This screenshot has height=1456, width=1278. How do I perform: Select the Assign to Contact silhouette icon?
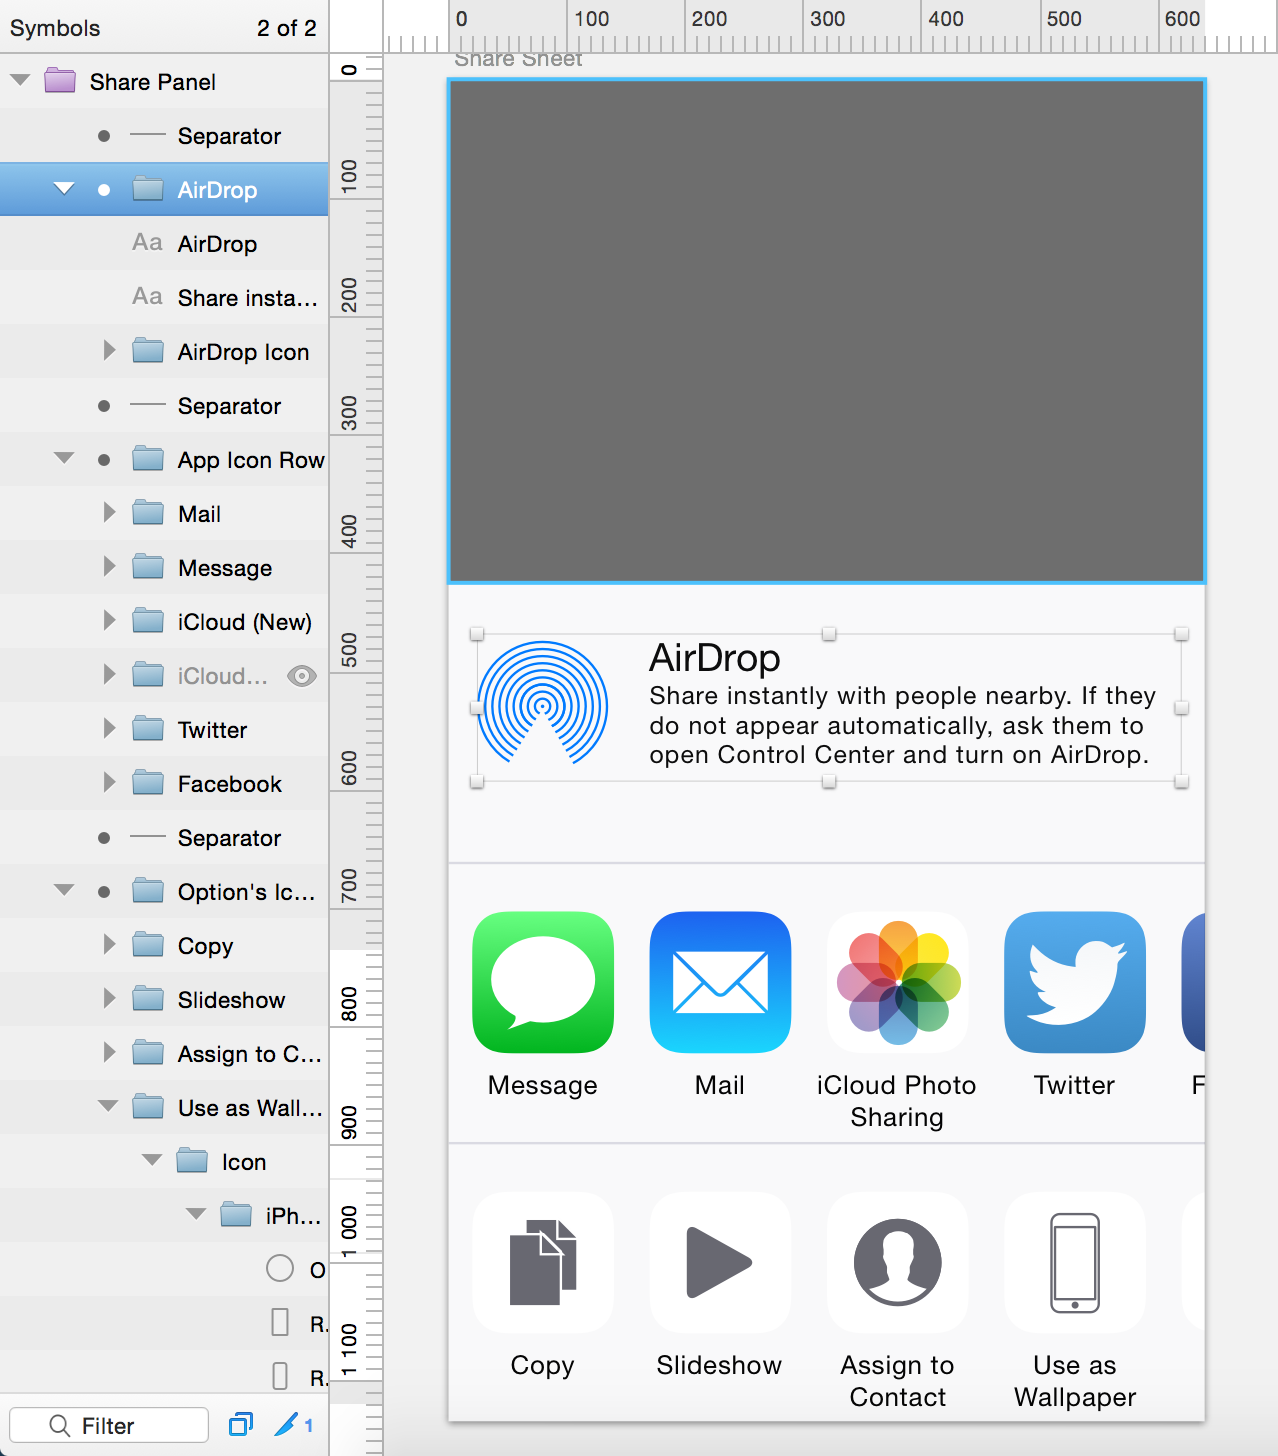click(x=898, y=1262)
